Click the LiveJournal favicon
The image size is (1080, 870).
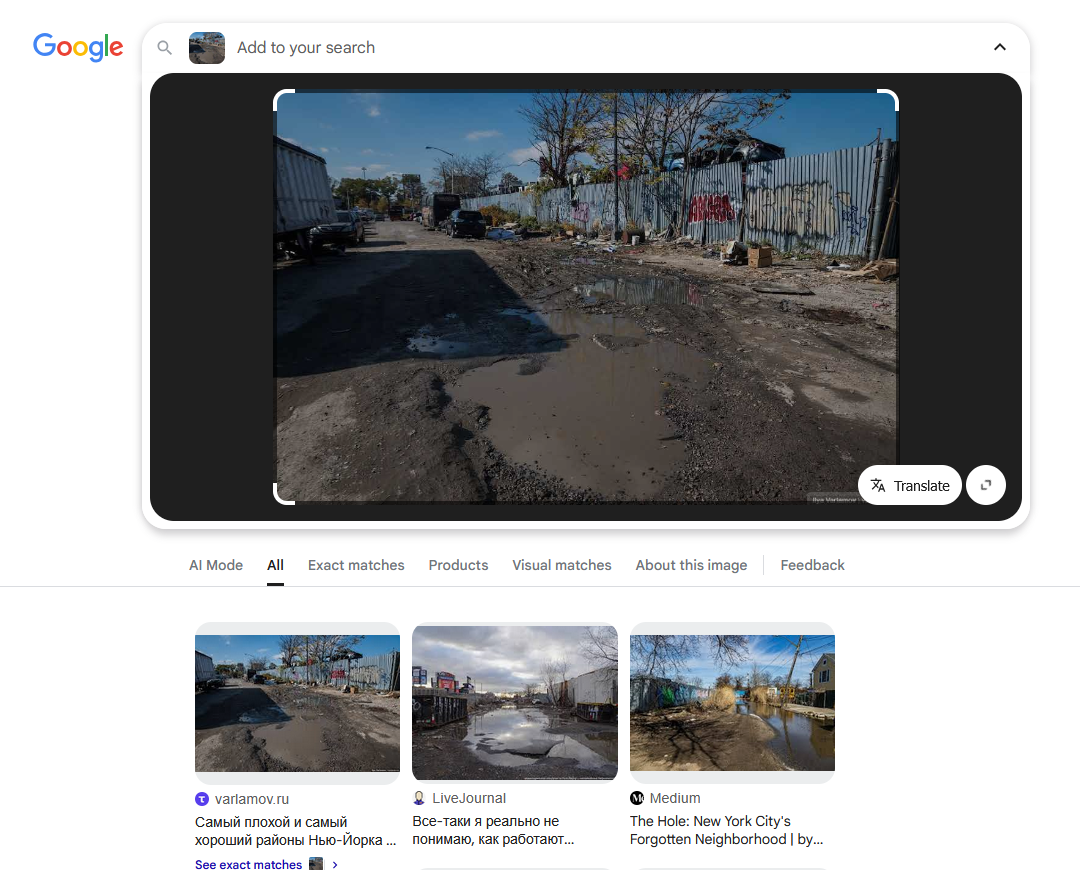419,798
